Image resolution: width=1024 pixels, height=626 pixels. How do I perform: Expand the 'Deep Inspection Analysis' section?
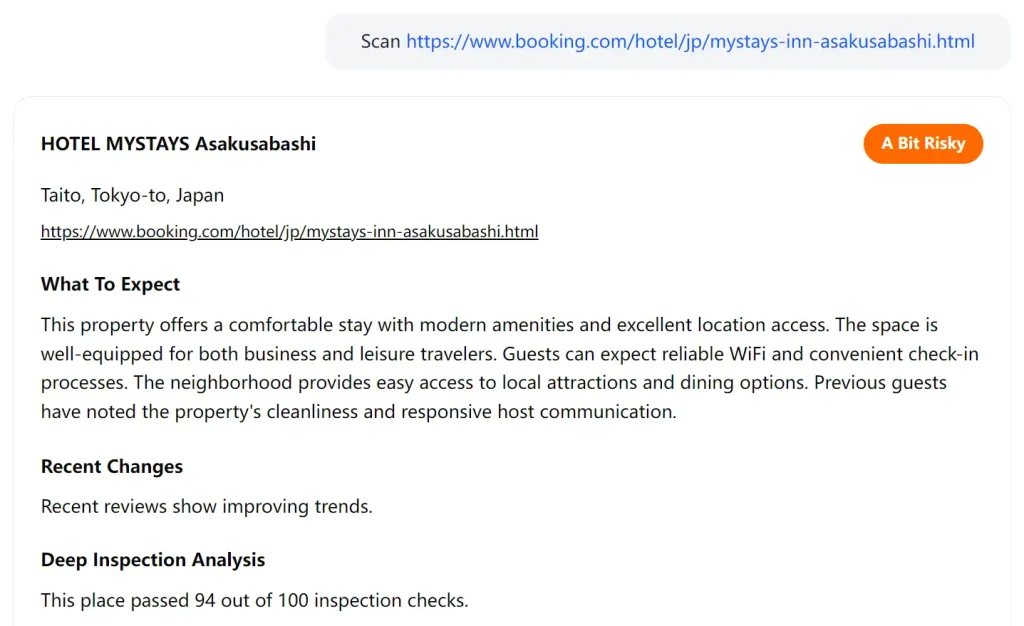pos(153,559)
